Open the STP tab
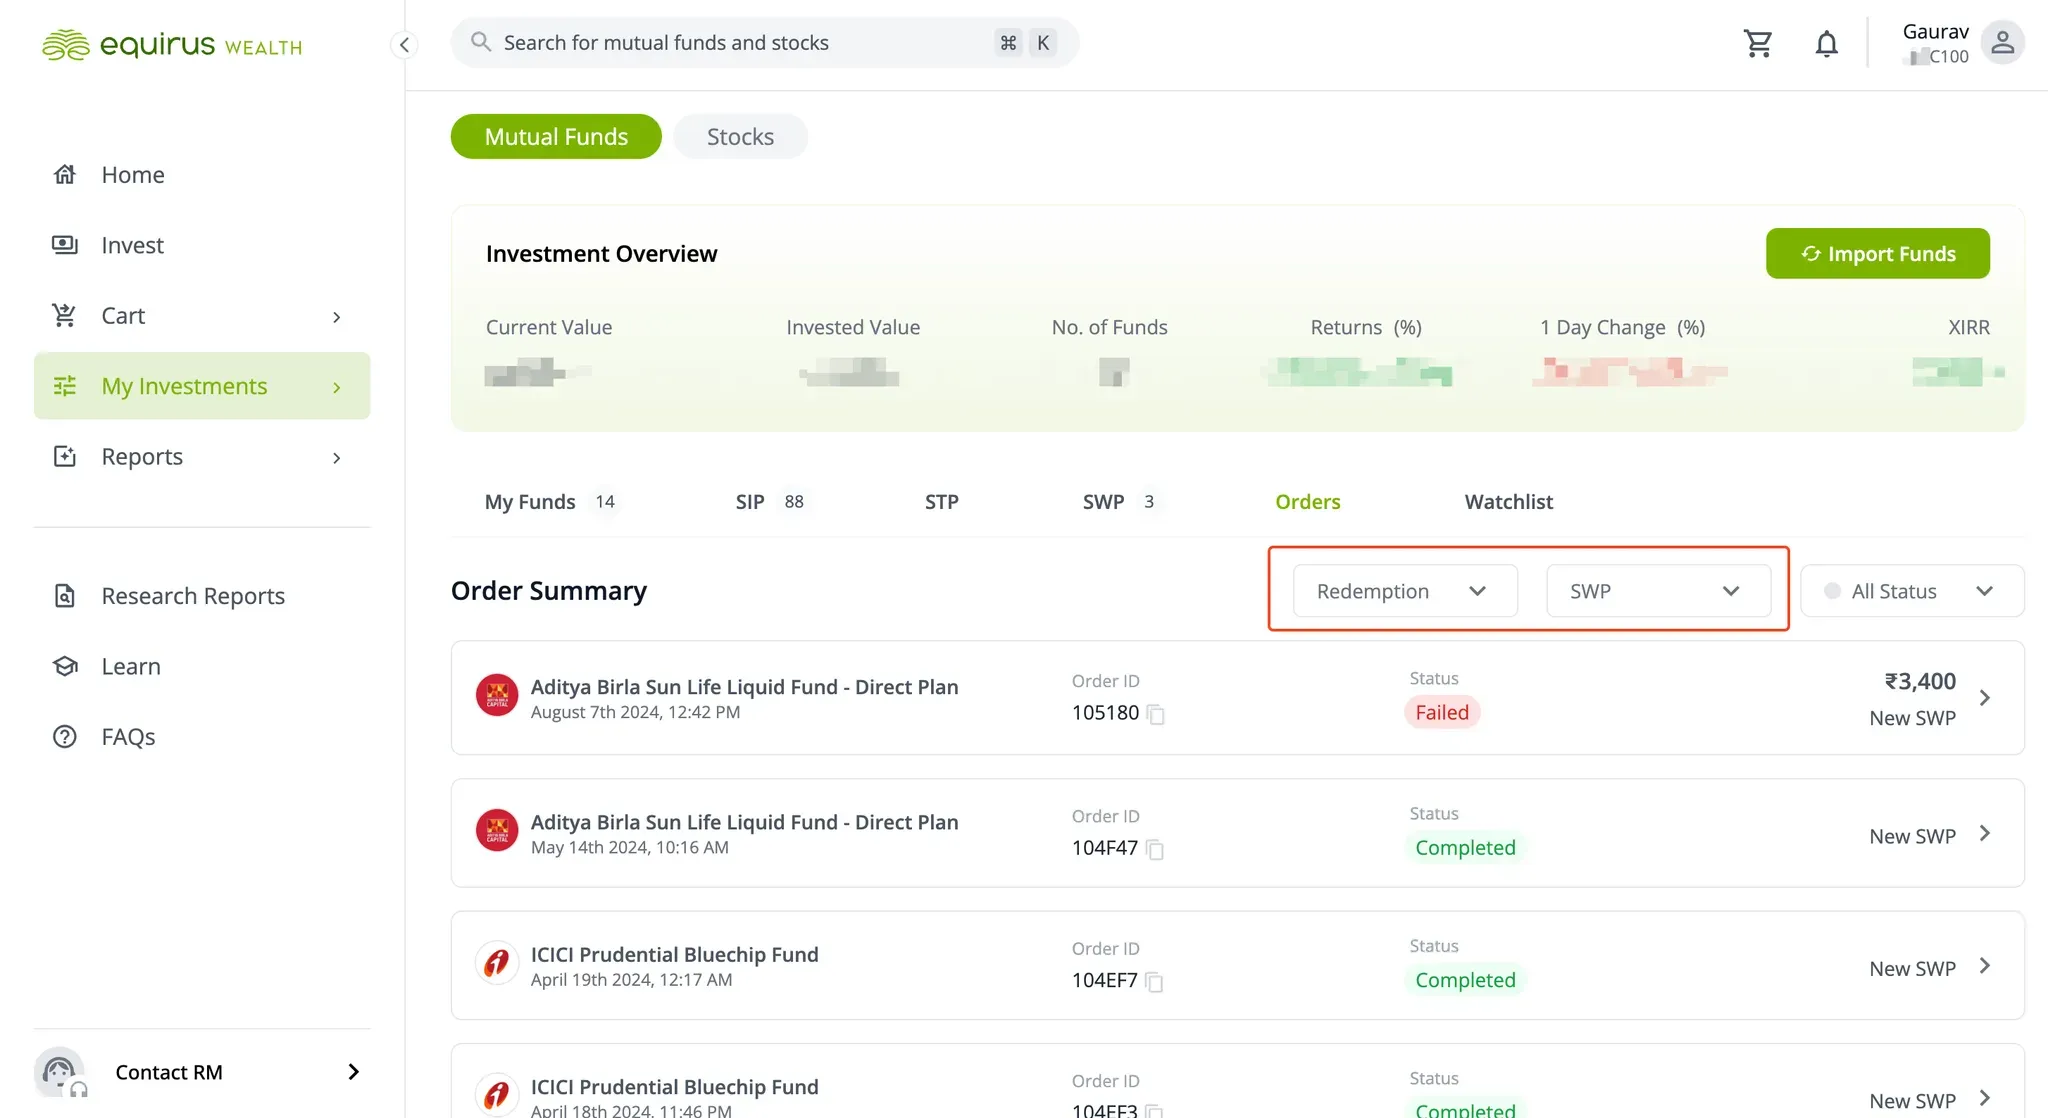Viewport: 2048px width, 1118px height. (x=942, y=502)
